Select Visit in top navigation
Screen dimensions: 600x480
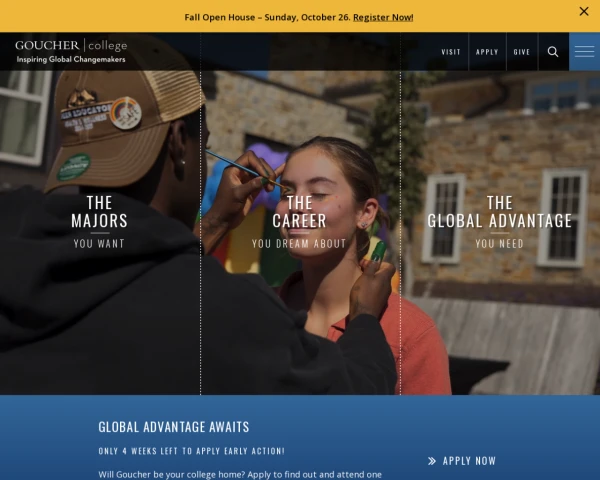(451, 52)
